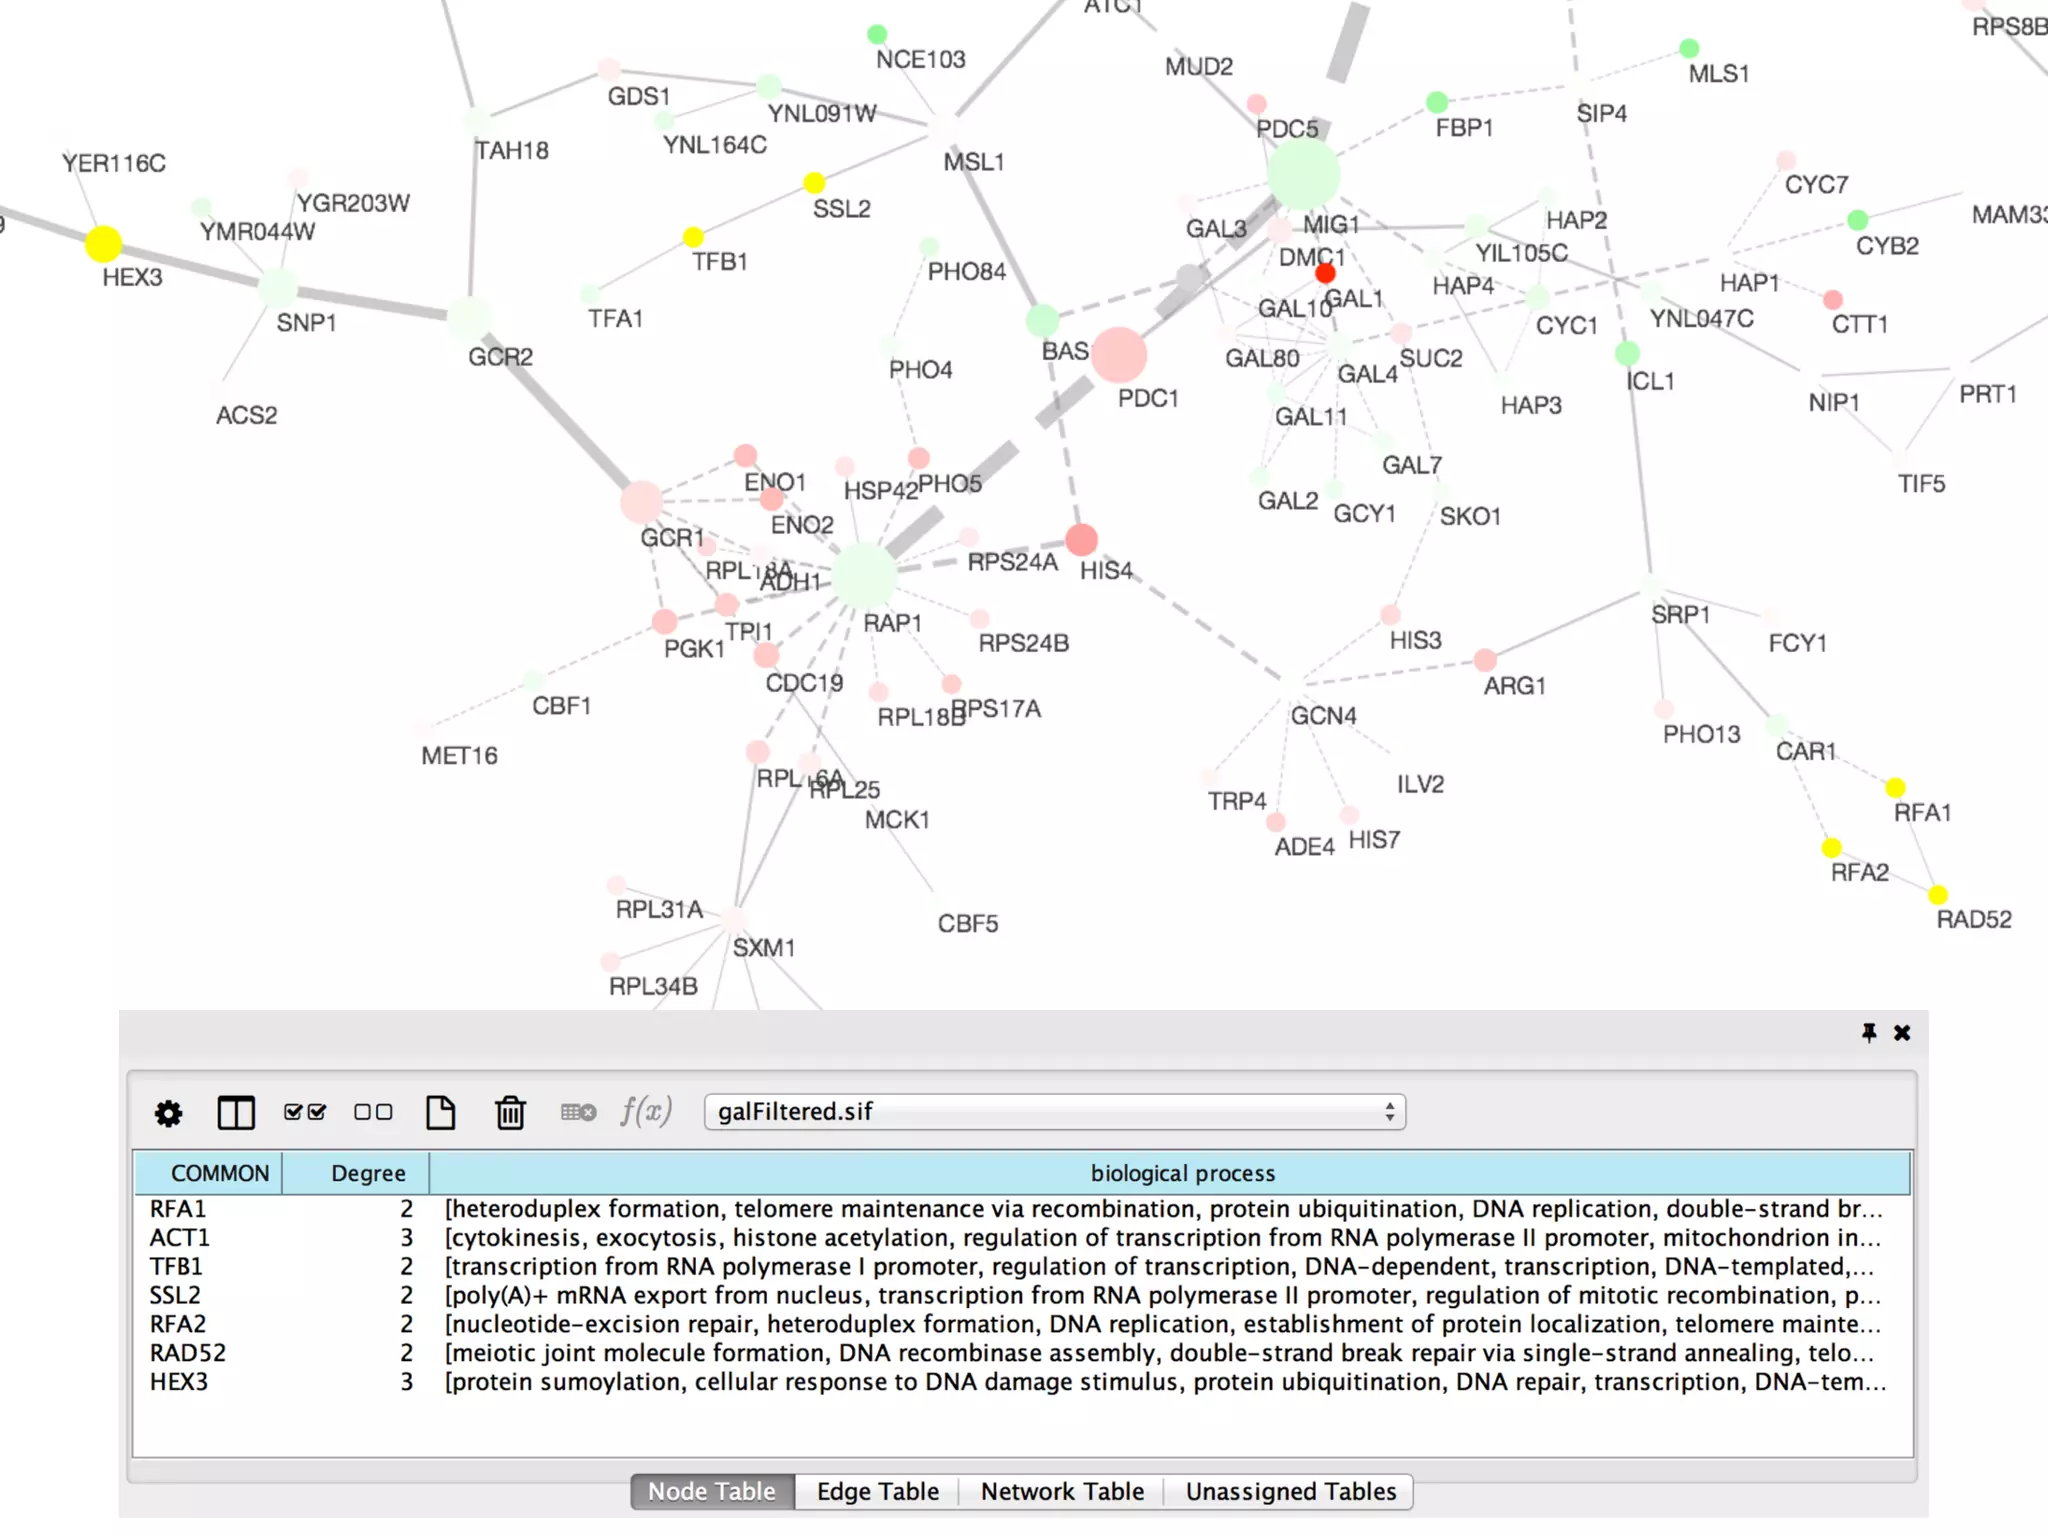Switch to the Network Table tab
2048x1536 pixels.
point(1061,1491)
